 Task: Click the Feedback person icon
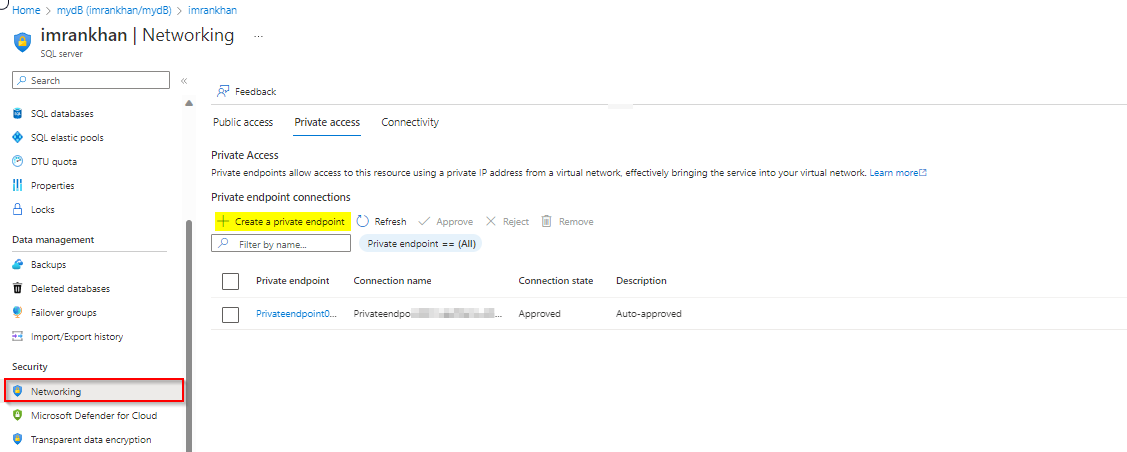223,91
